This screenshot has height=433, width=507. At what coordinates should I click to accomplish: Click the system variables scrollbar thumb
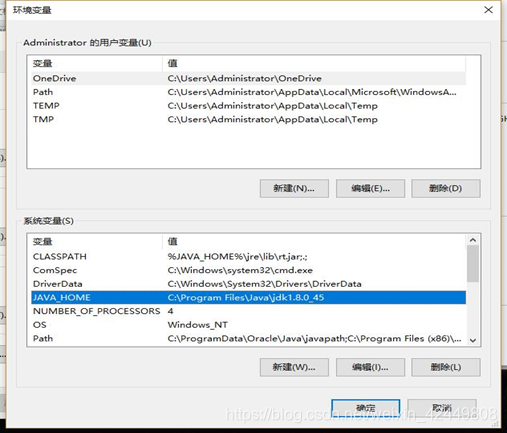pos(473,264)
